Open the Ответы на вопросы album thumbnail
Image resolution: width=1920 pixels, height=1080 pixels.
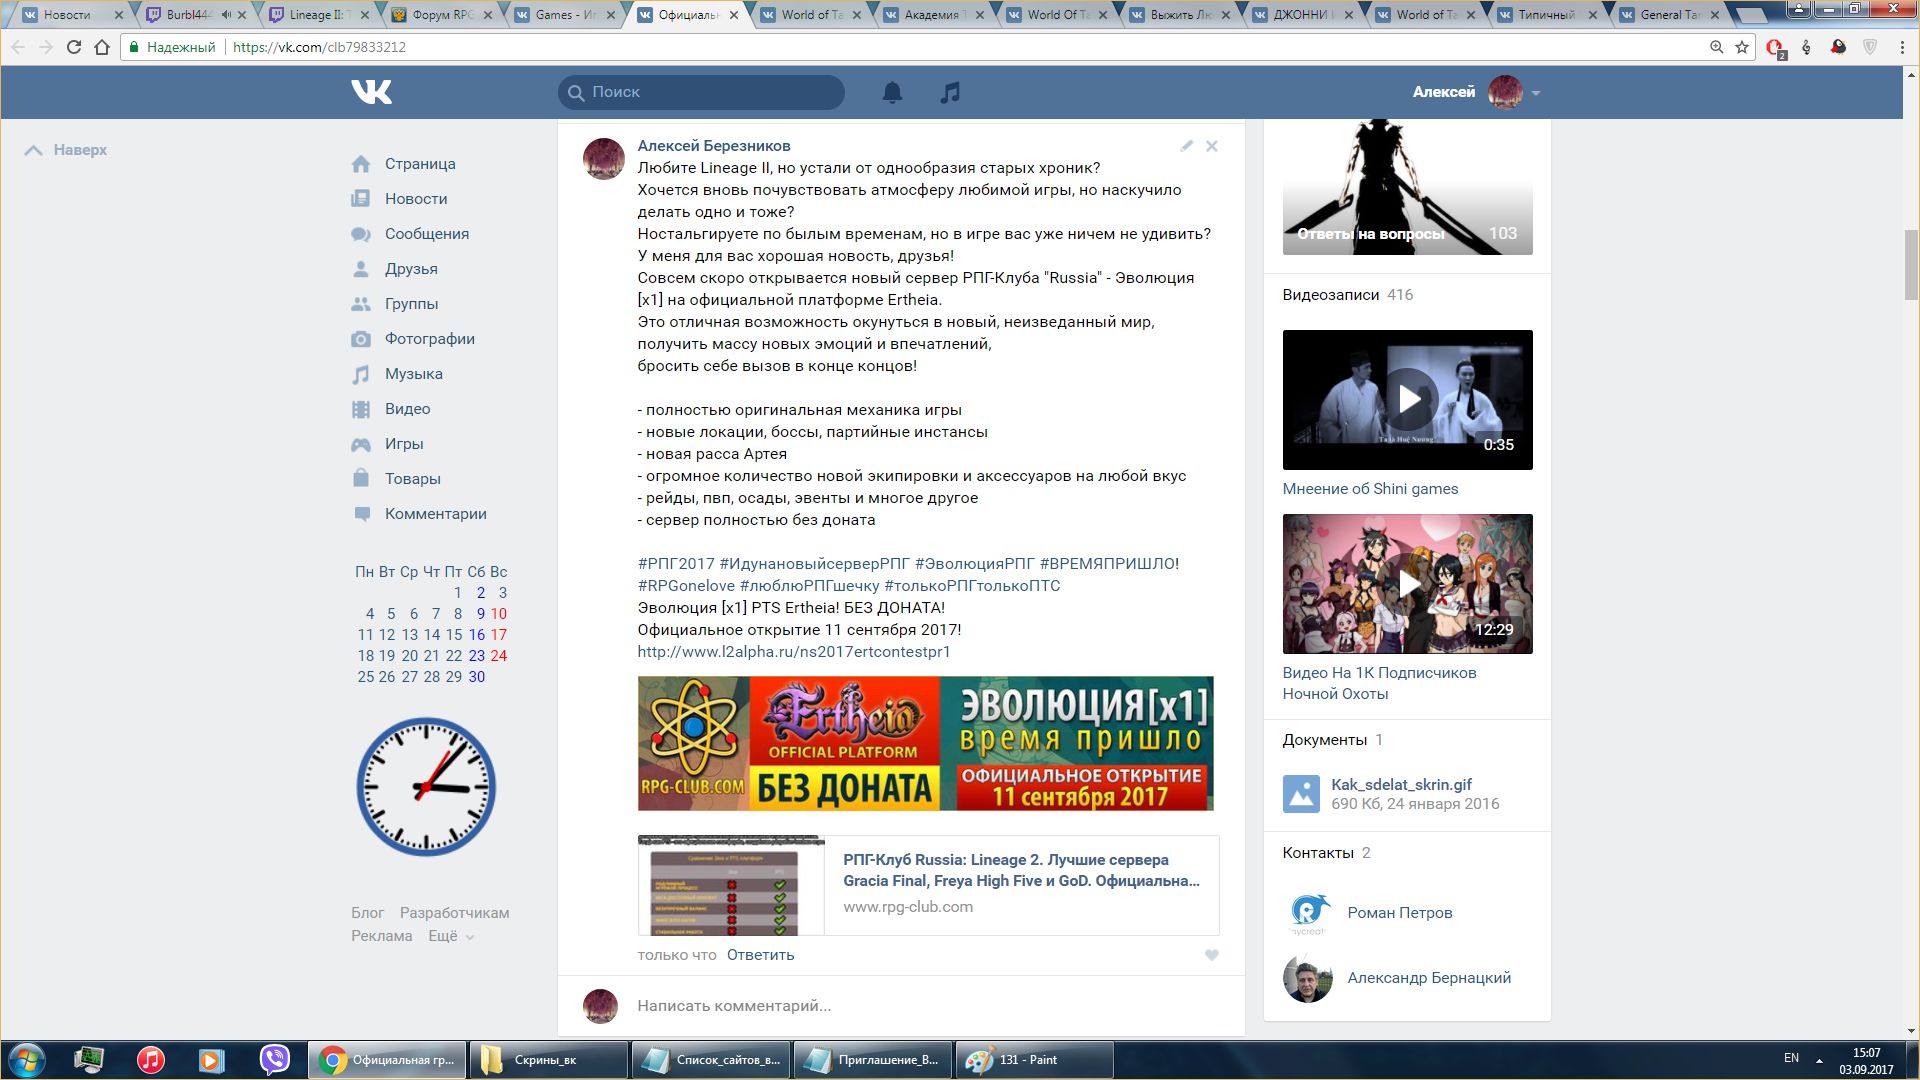[x=1408, y=187]
